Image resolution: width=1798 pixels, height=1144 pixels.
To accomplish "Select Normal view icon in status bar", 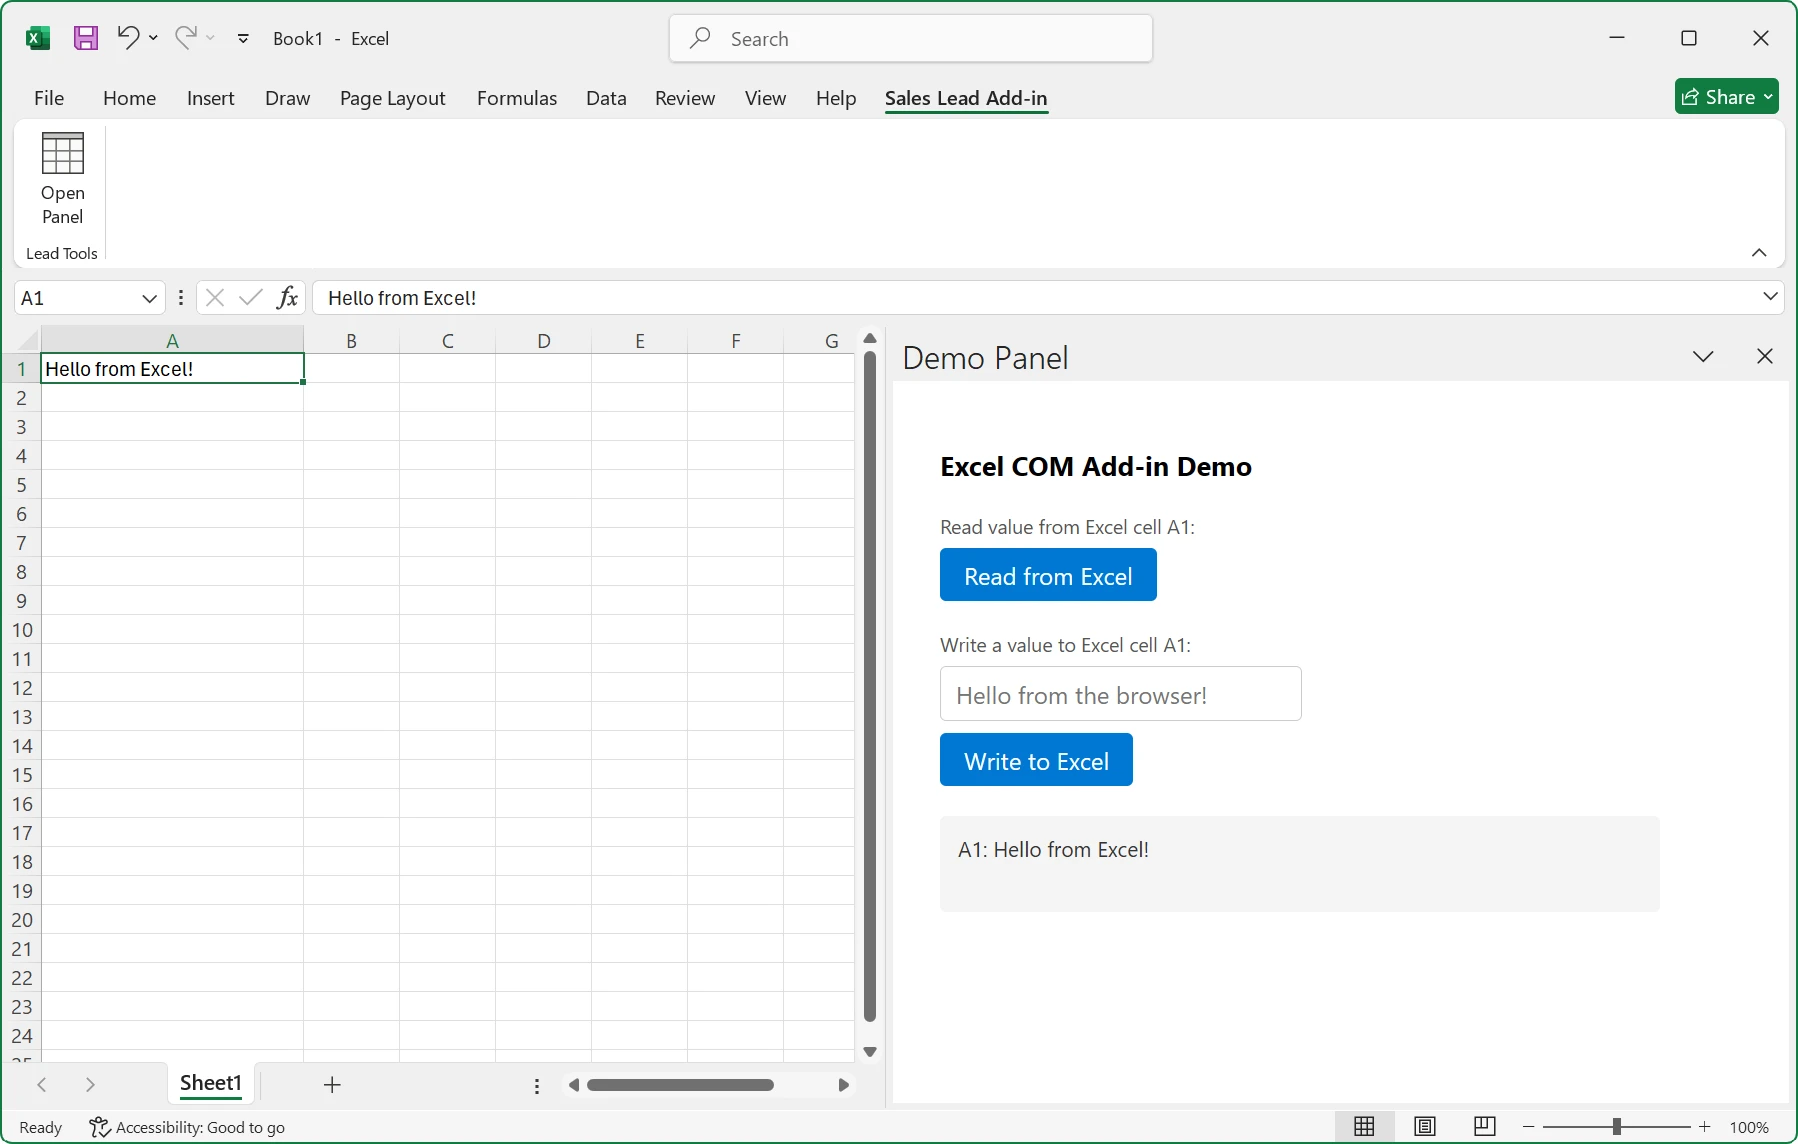I will pos(1364,1126).
